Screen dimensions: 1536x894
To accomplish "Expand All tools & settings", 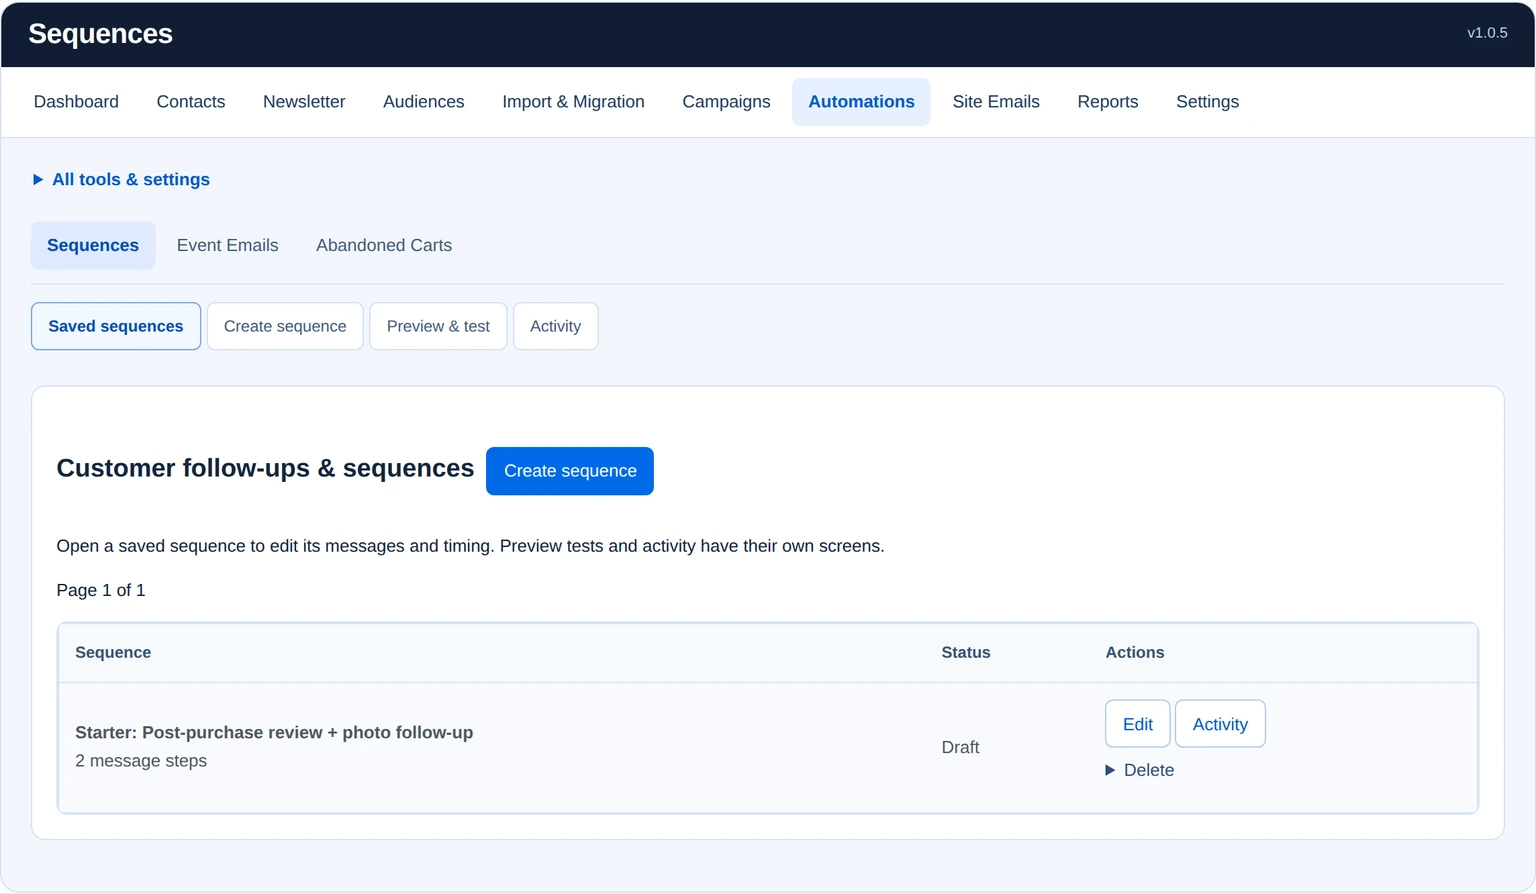I will tap(121, 180).
